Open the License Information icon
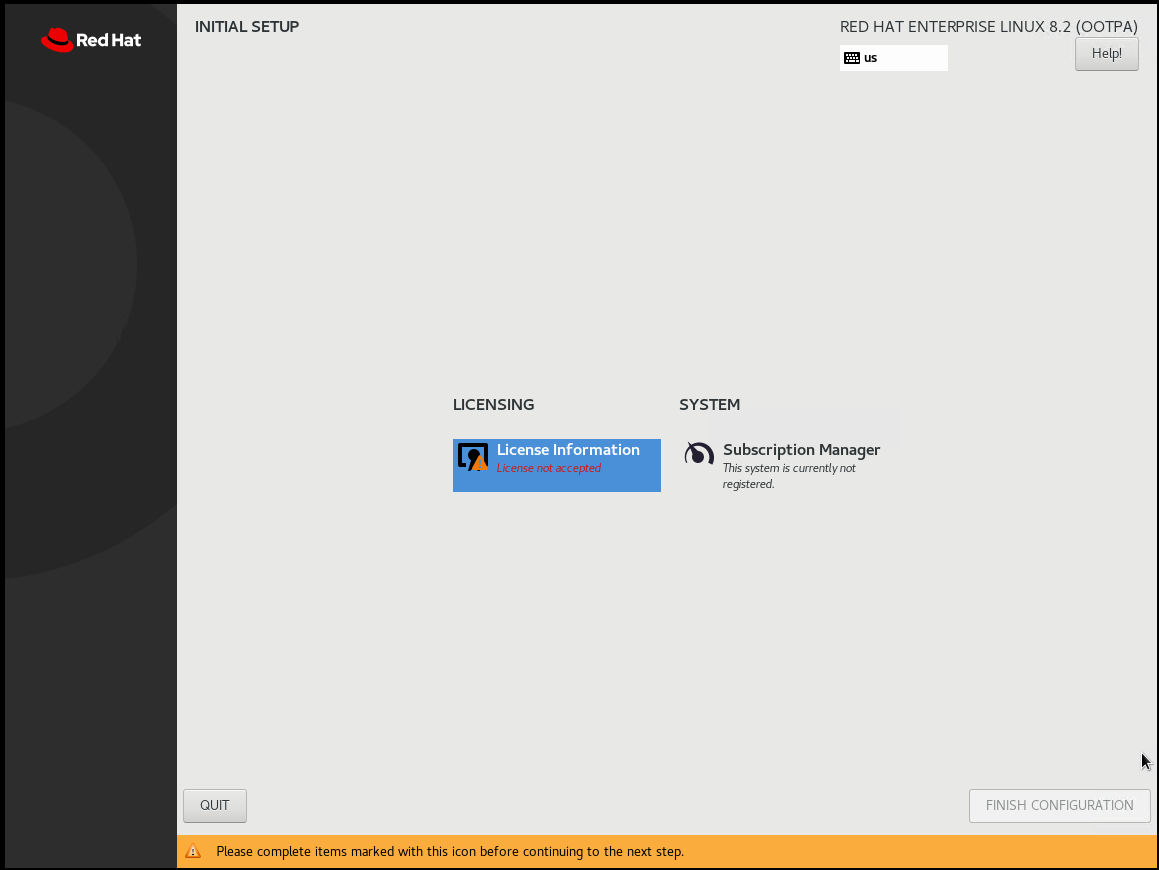 click(472, 457)
